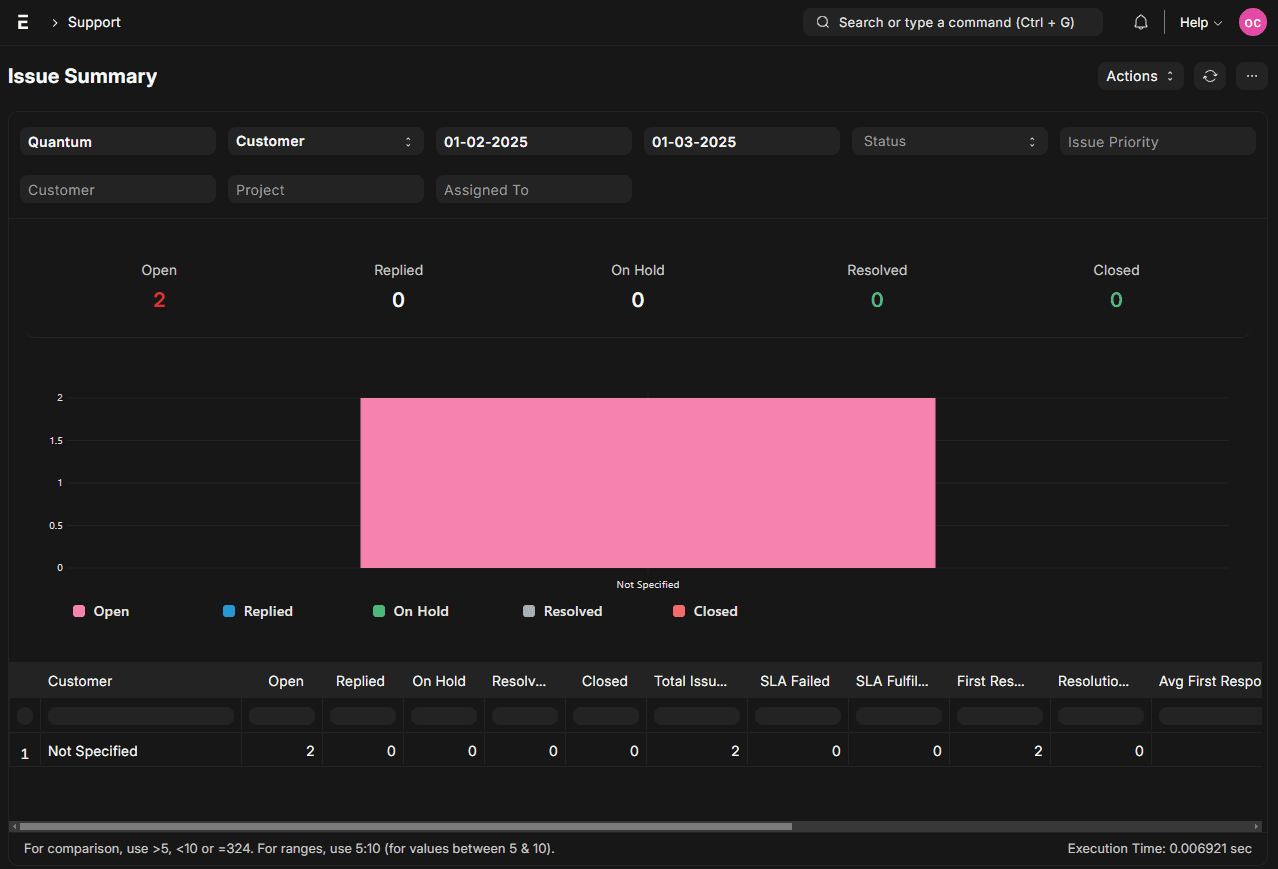Click the pink Not Specified chart bar
The height and width of the screenshot is (869, 1278).
(648, 483)
